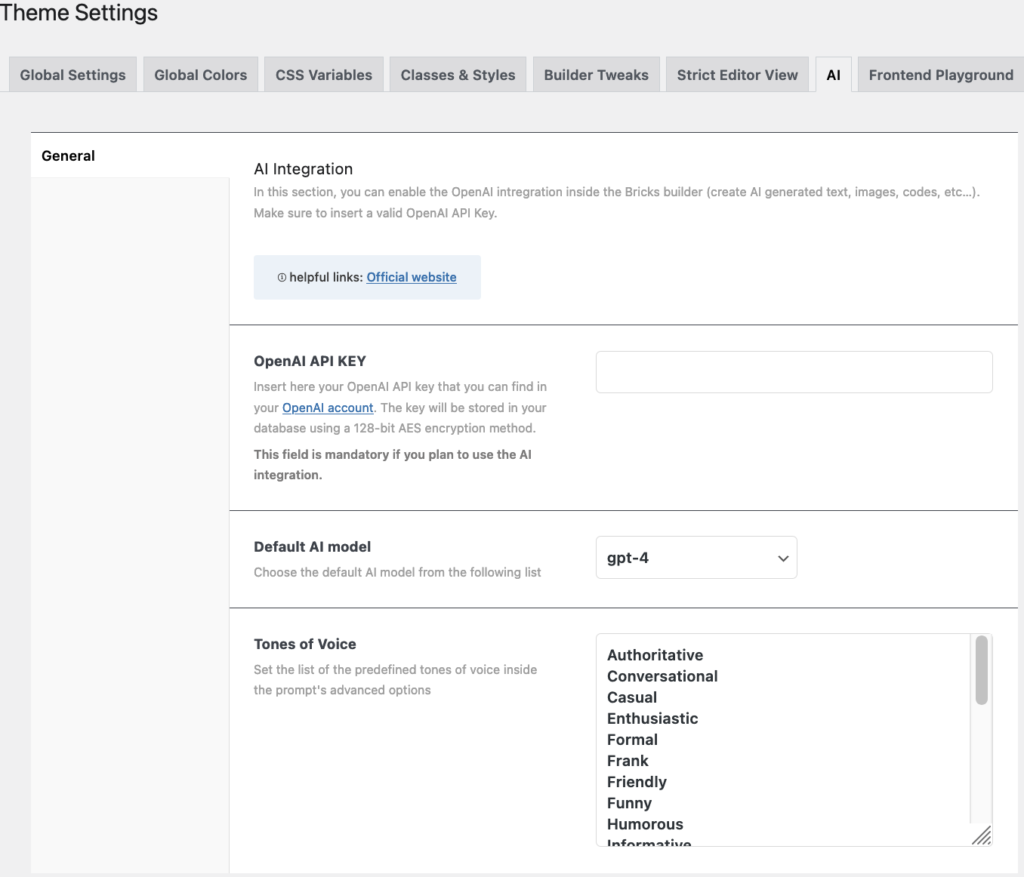The height and width of the screenshot is (877, 1024).
Task: Click the Enthusiastic entry in tones list
Action: pos(652,719)
